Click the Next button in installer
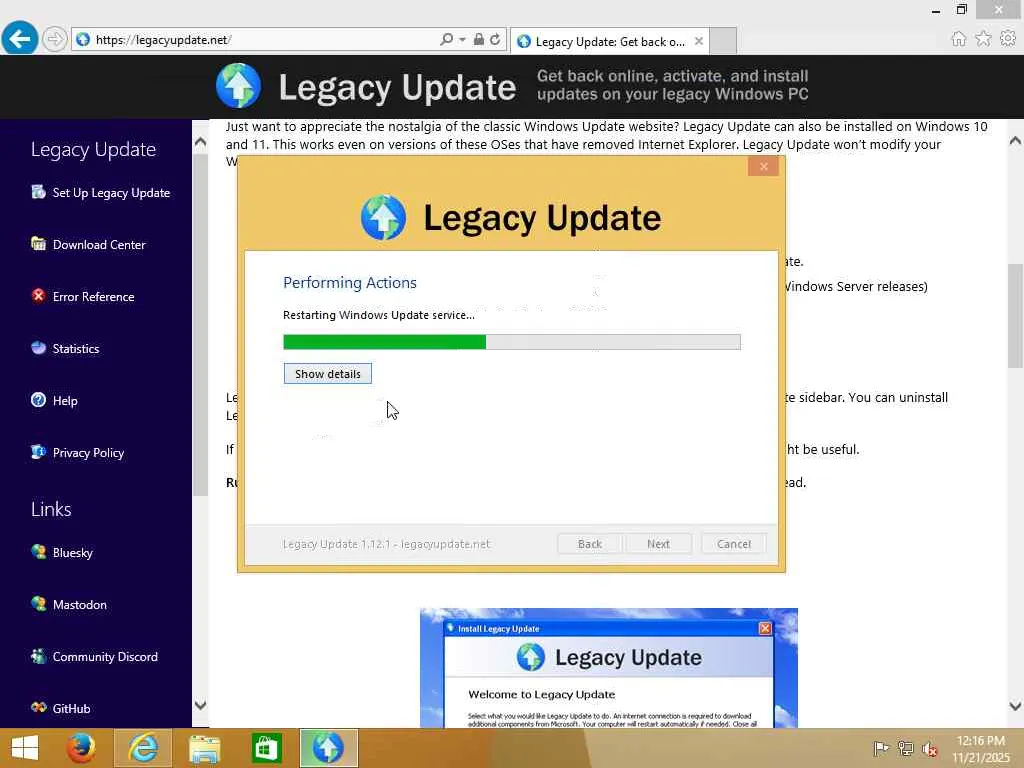This screenshot has width=1024, height=768. [658, 544]
